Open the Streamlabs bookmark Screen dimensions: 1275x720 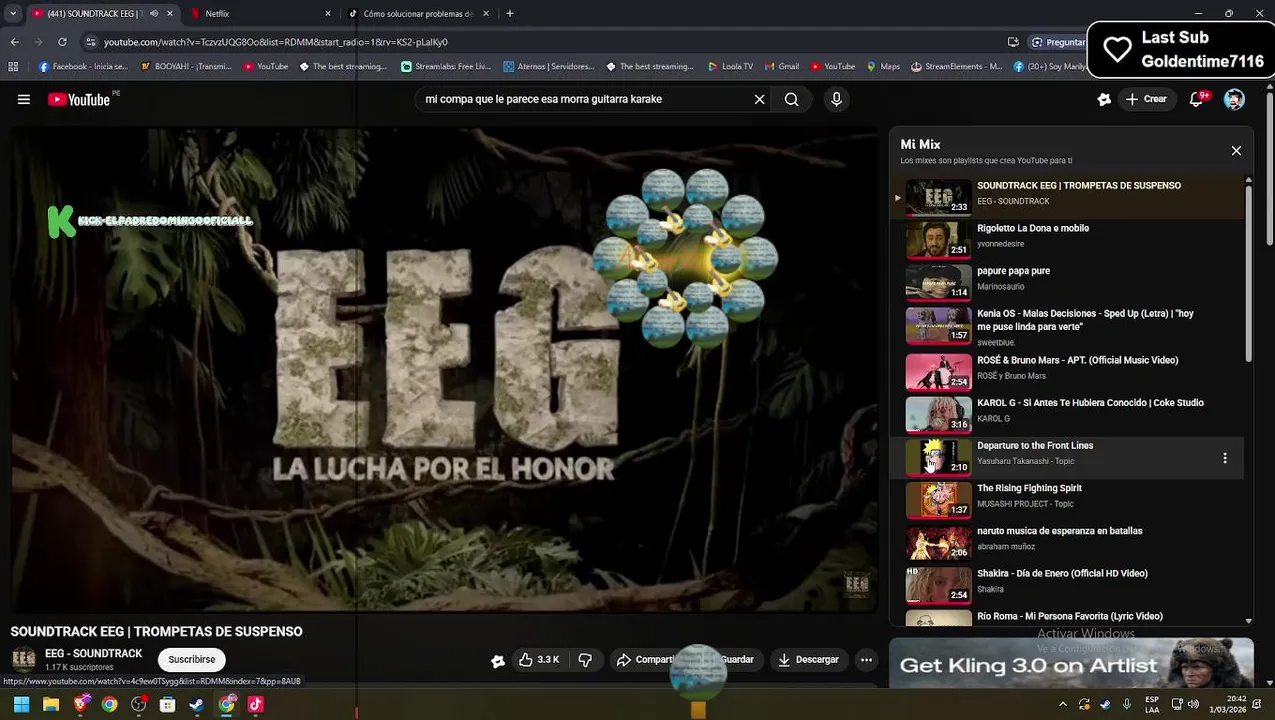[446, 67]
